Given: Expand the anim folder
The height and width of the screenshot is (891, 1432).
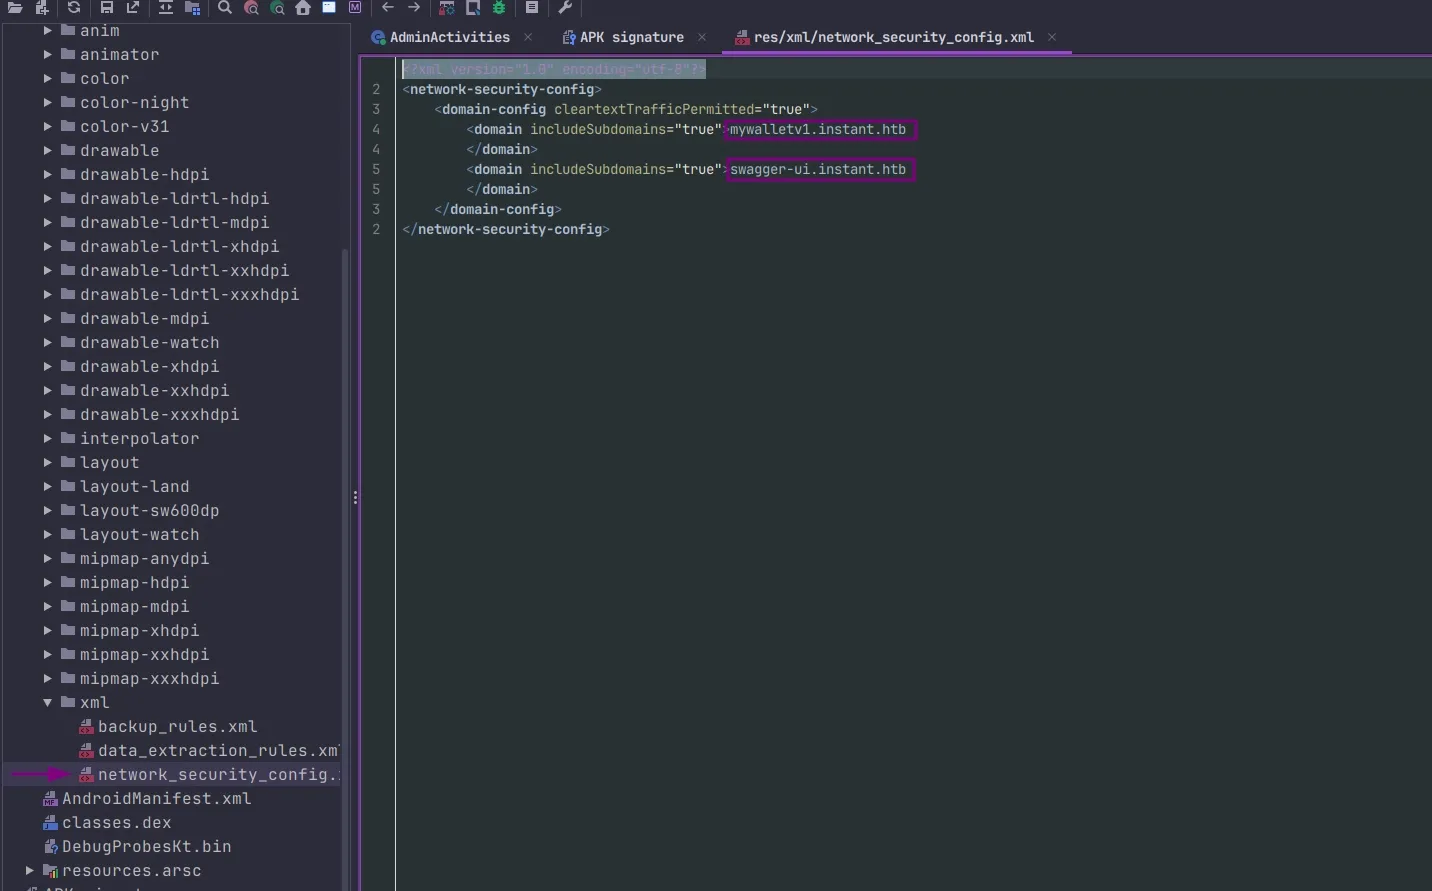Looking at the screenshot, I should pyautogui.click(x=47, y=30).
